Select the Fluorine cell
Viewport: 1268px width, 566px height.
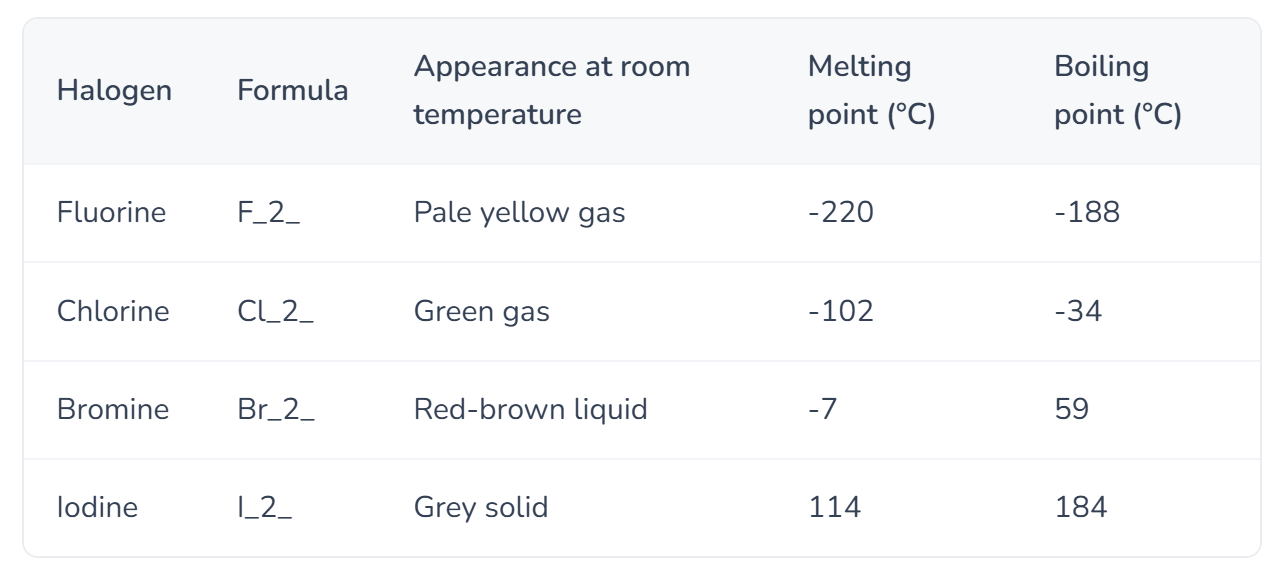pos(111,213)
